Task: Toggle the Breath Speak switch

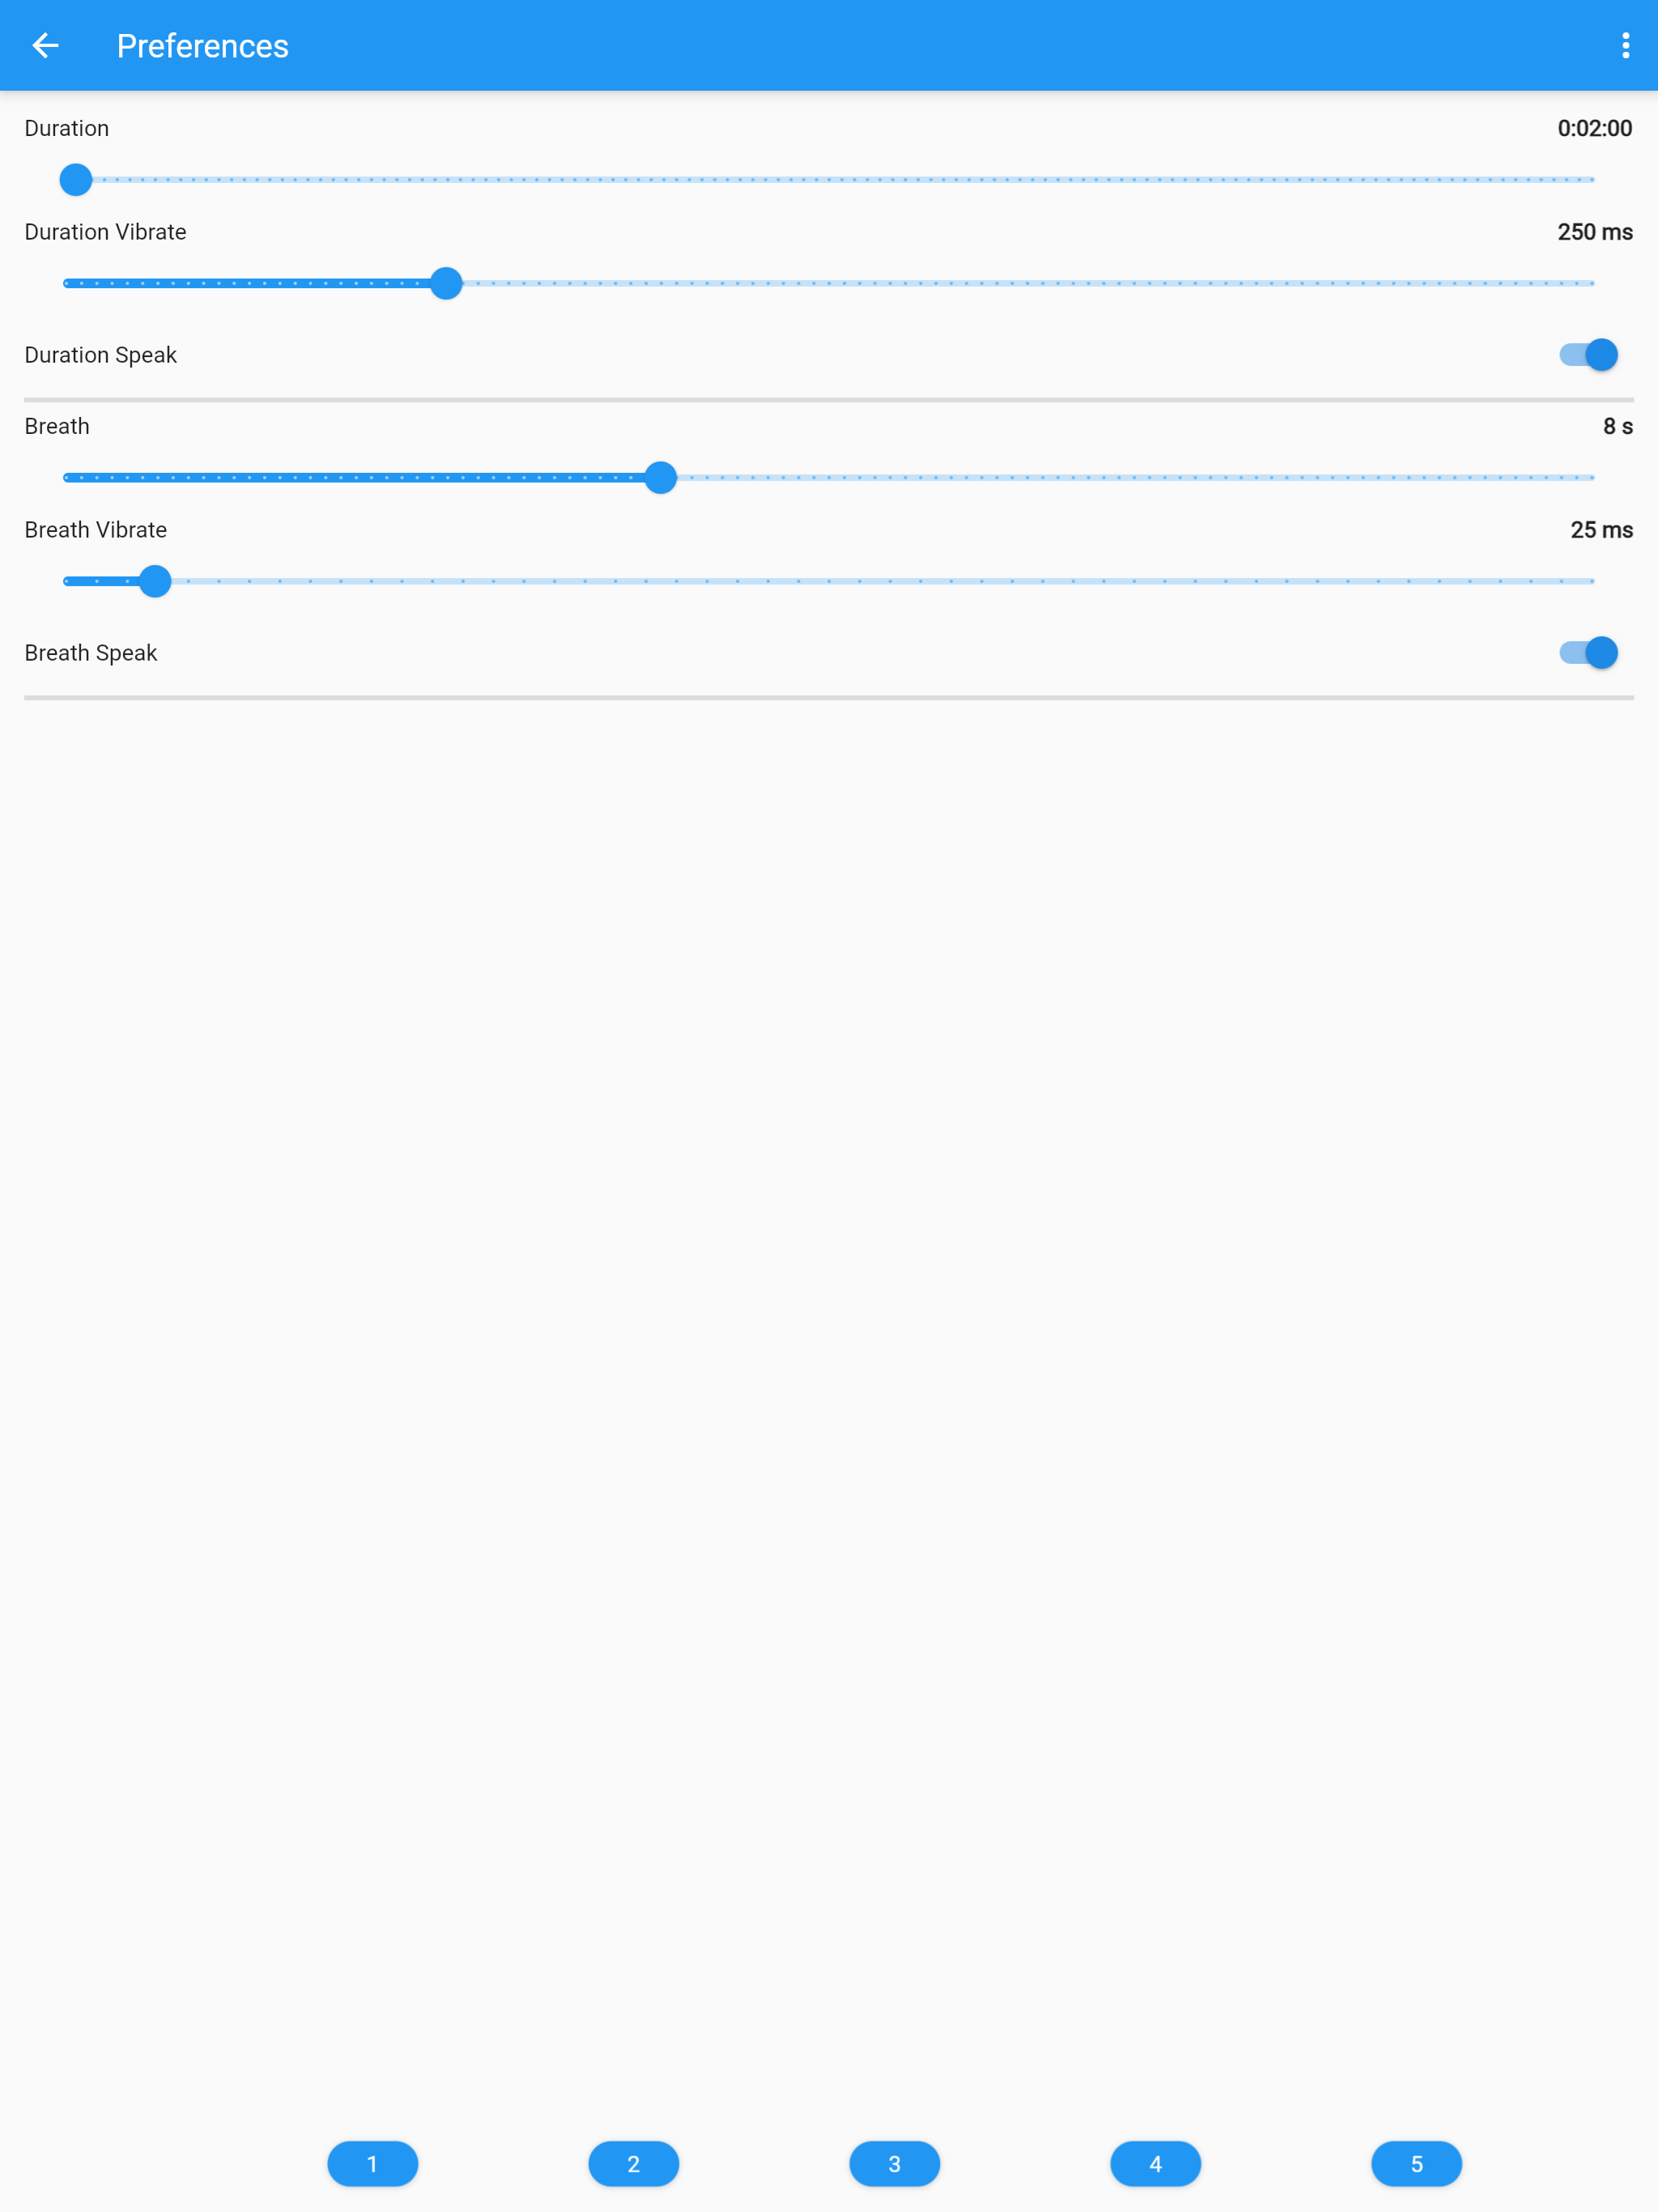Action: pos(1588,653)
